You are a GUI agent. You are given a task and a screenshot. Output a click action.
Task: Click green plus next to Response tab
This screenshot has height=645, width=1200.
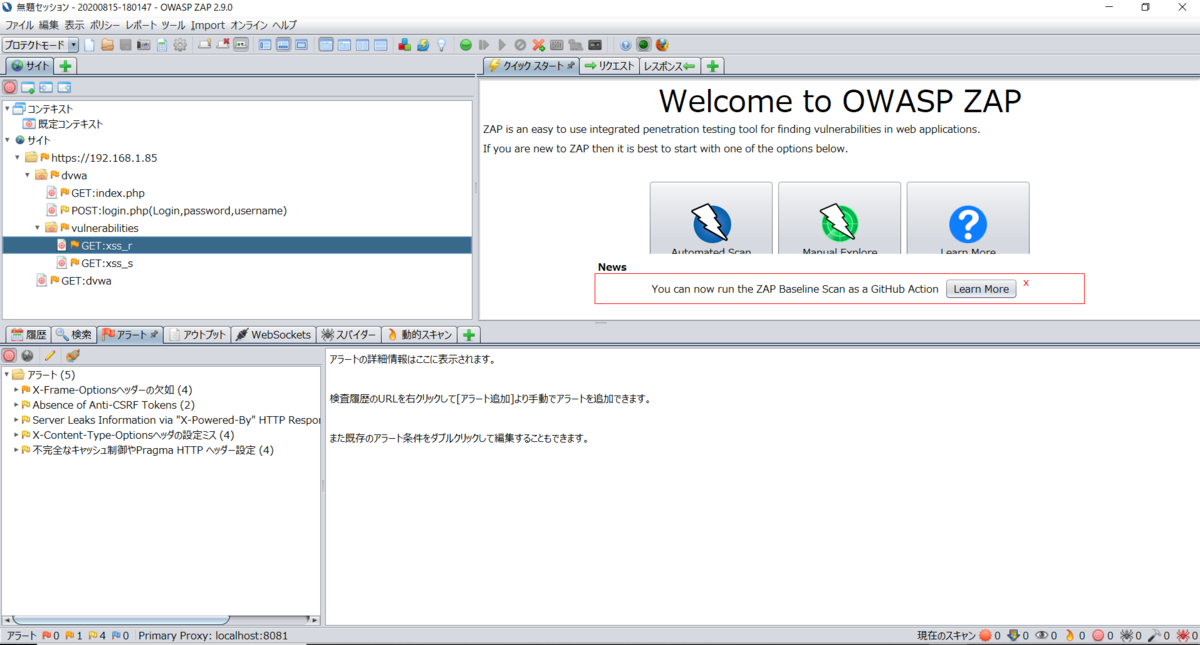click(x=712, y=66)
